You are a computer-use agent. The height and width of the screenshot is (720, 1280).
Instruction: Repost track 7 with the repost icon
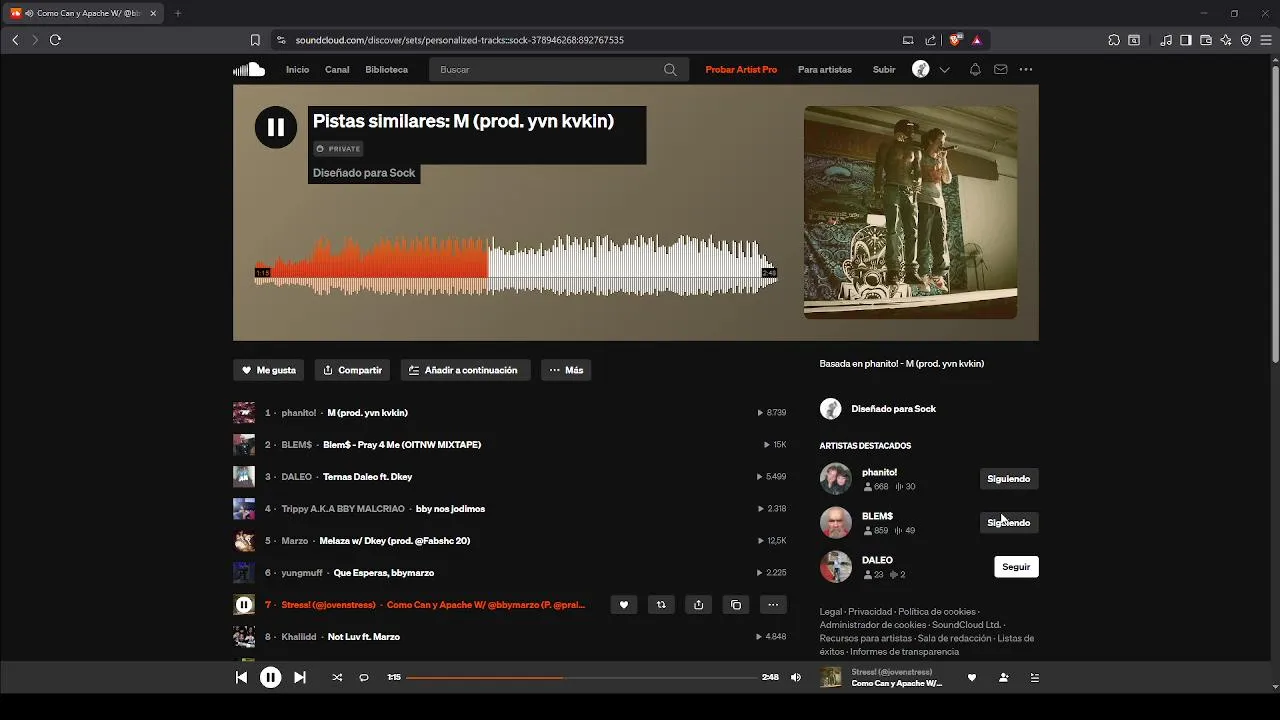point(661,605)
